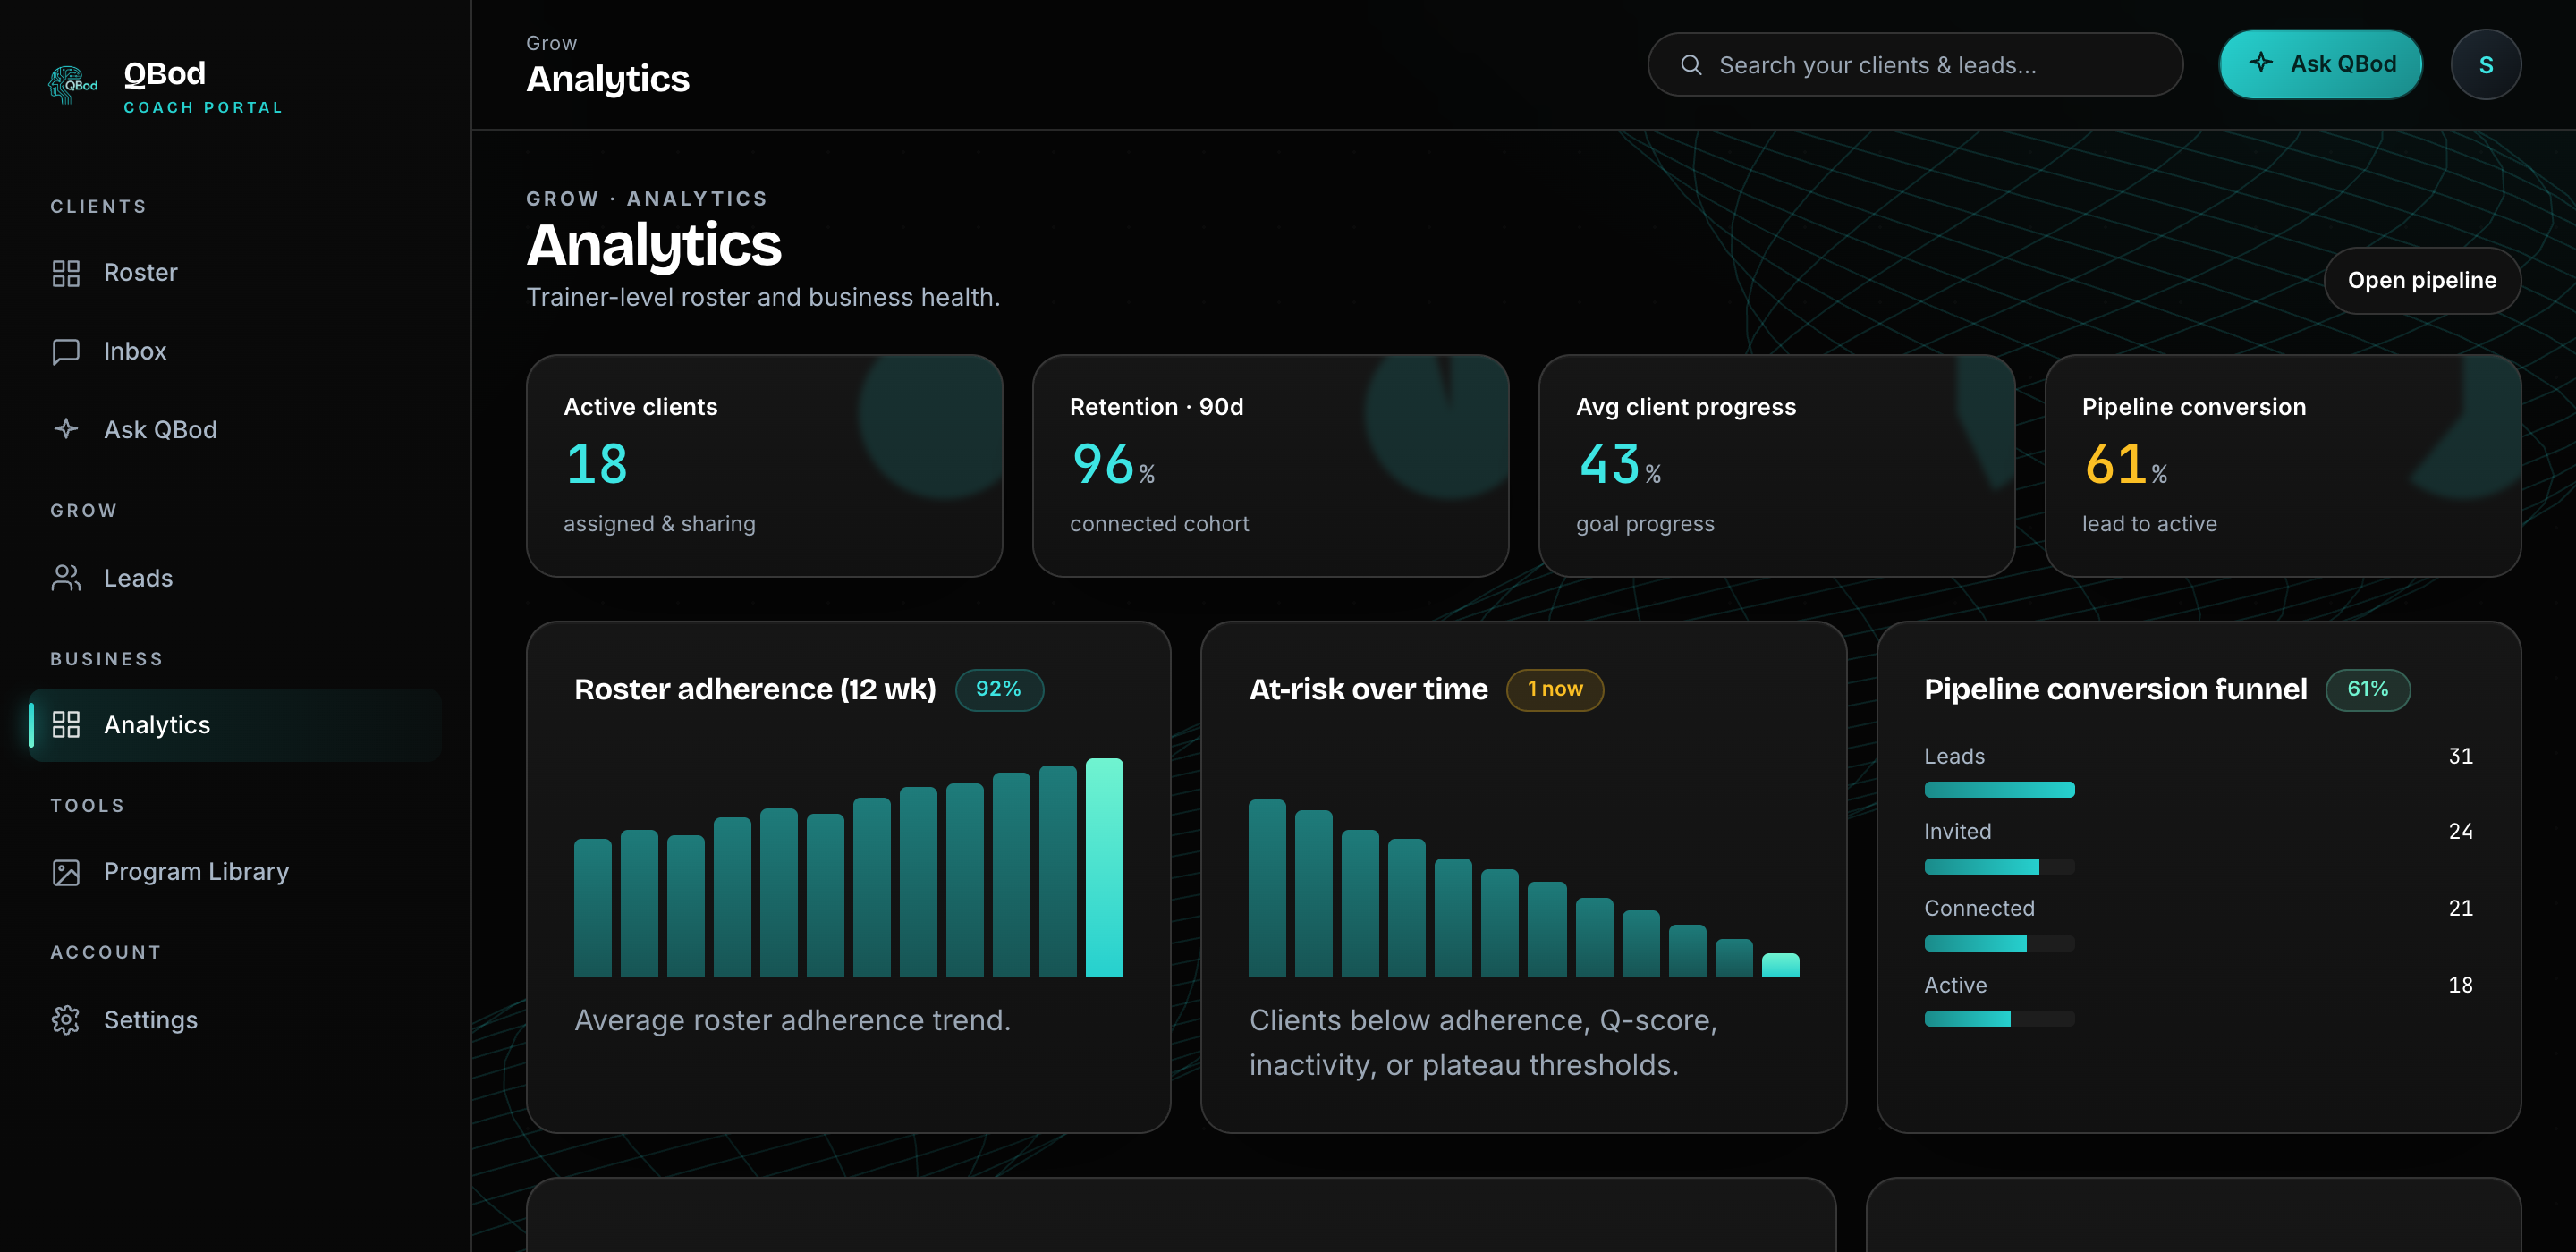The height and width of the screenshot is (1252, 2576).
Task: Click the highlighted last bar in Roster adherence chart
Action: coord(1104,867)
